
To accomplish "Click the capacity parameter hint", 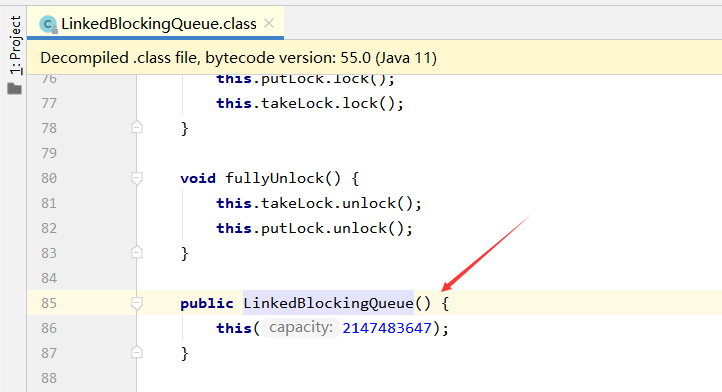I will pyautogui.click(x=301, y=328).
